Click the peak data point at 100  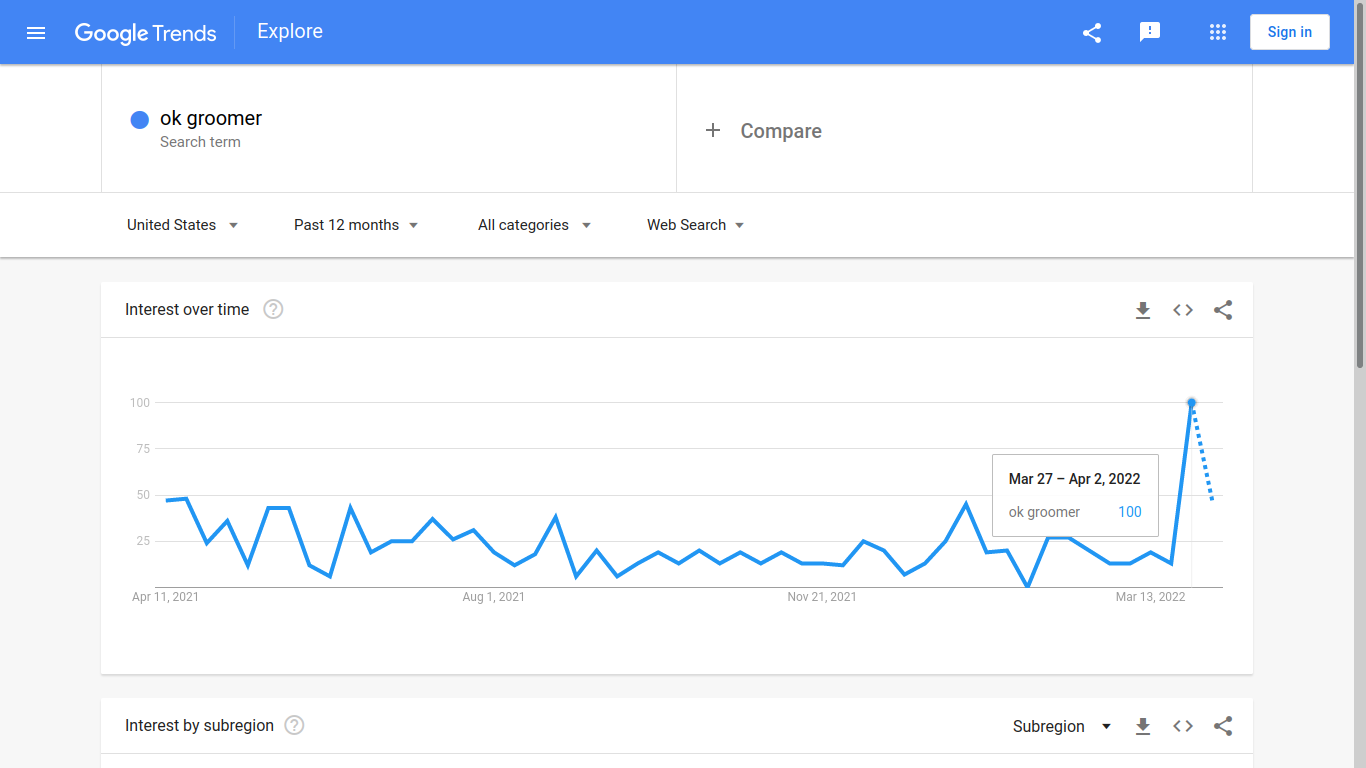(x=1191, y=403)
